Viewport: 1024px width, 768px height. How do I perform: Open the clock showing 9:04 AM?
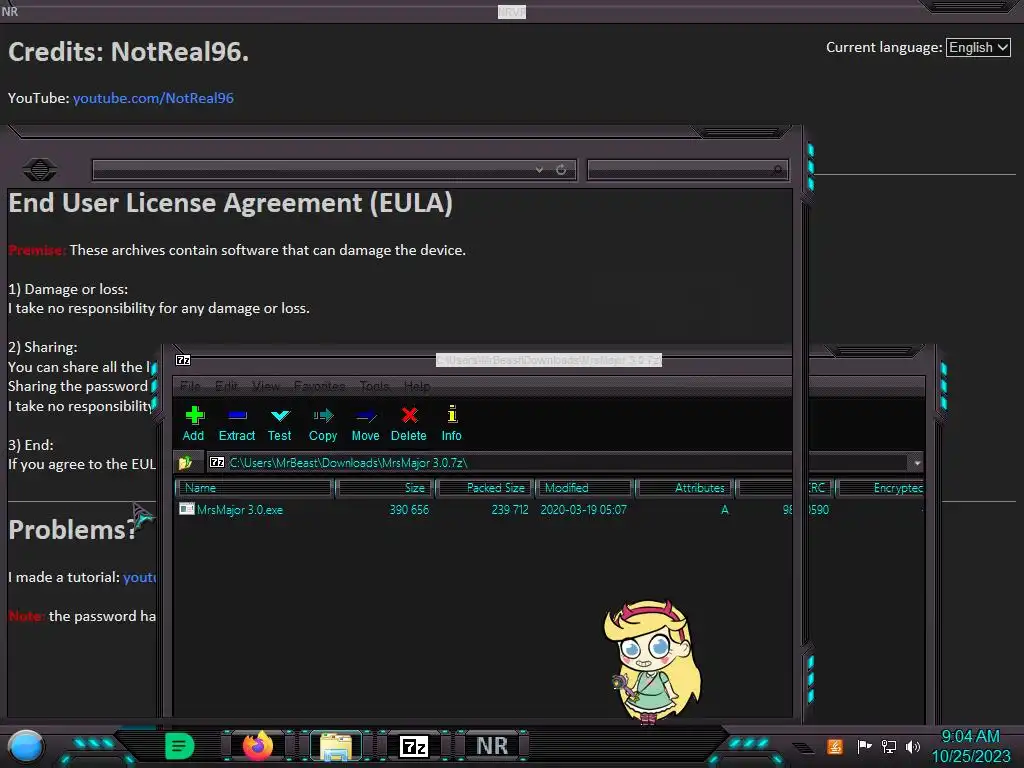click(970, 746)
